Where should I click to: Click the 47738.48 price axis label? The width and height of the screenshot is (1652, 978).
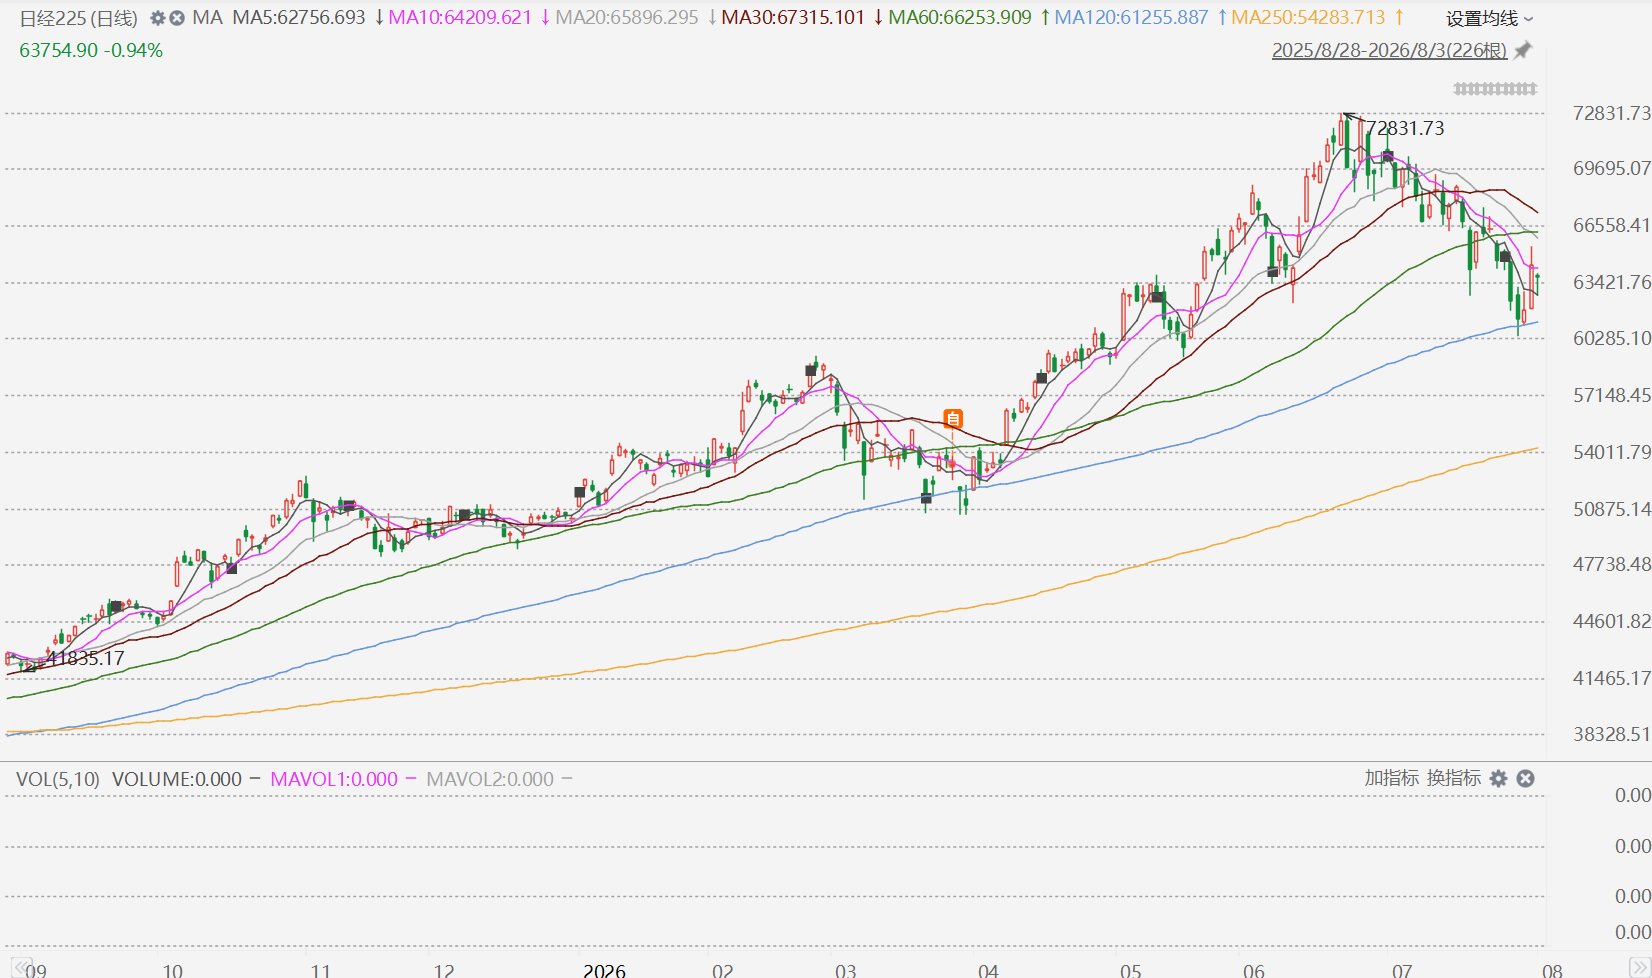coord(1611,564)
